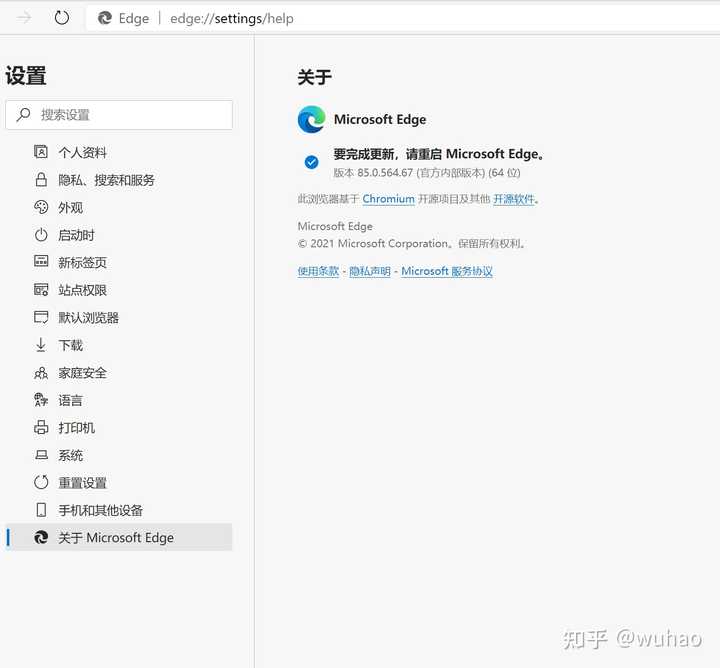Click the 站点权限 icon
This screenshot has height=668, width=720.
point(41,289)
